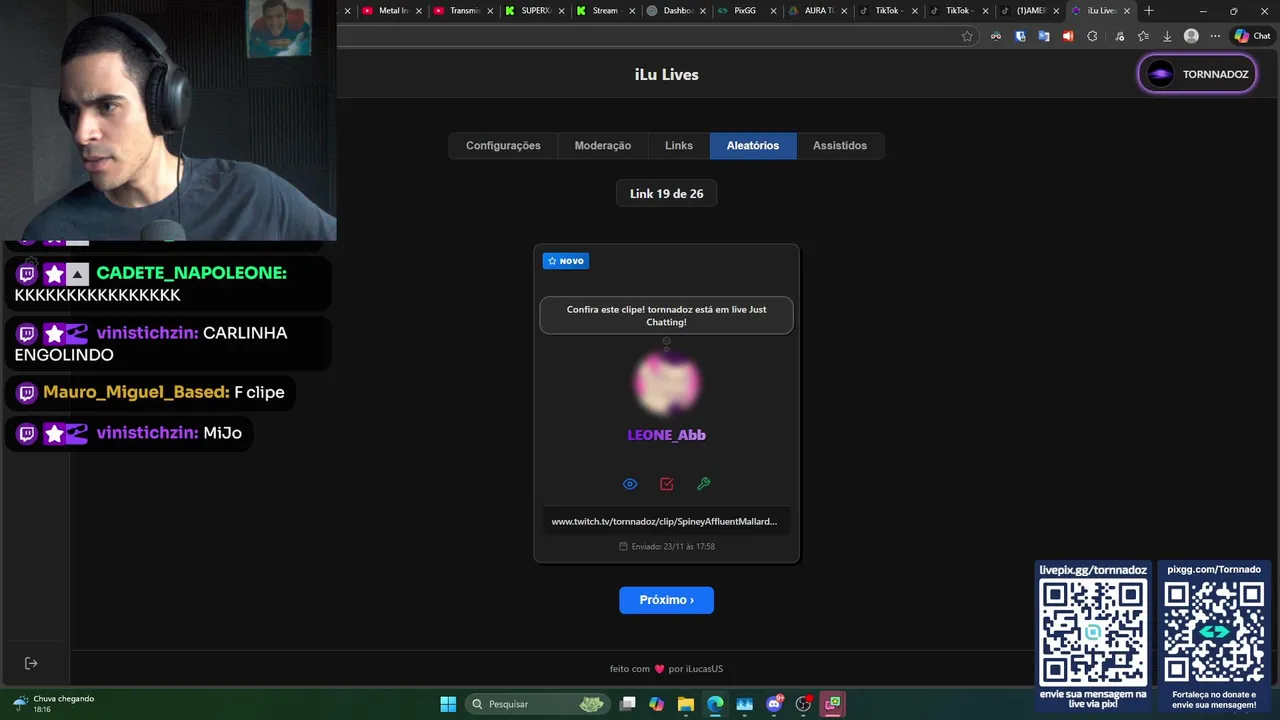This screenshot has height=720, width=1280.
Task: Open a new browser tab
Action: pyautogui.click(x=1149, y=11)
